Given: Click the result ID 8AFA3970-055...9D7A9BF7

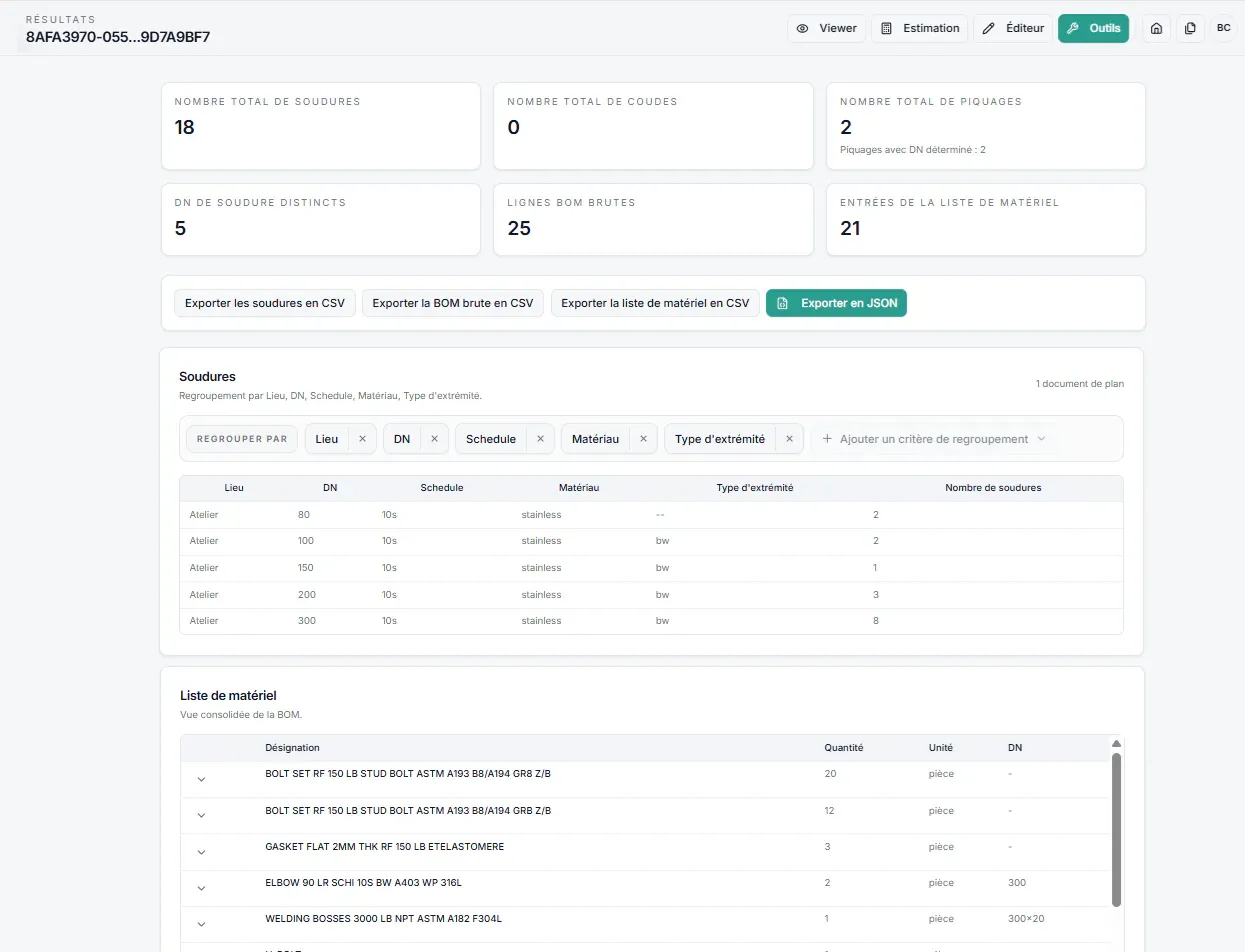Looking at the screenshot, I should (x=118, y=37).
